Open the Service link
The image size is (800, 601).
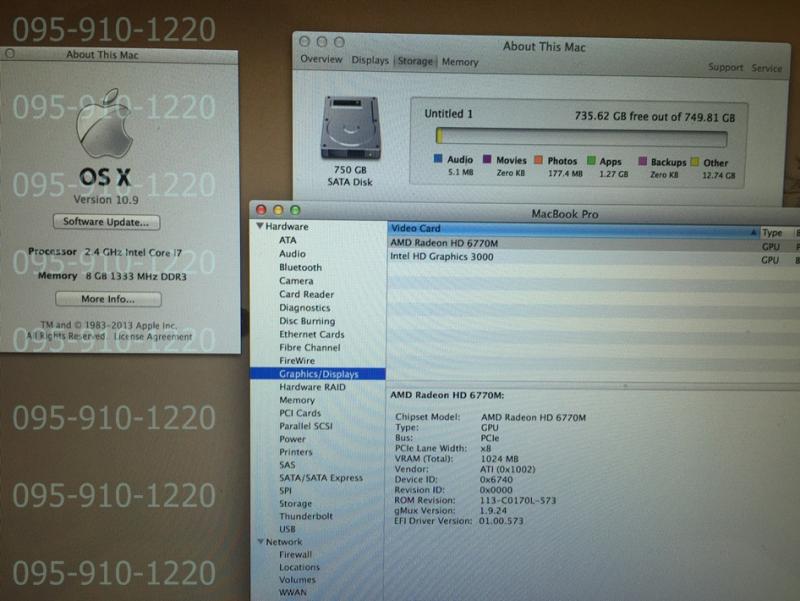click(x=766, y=68)
